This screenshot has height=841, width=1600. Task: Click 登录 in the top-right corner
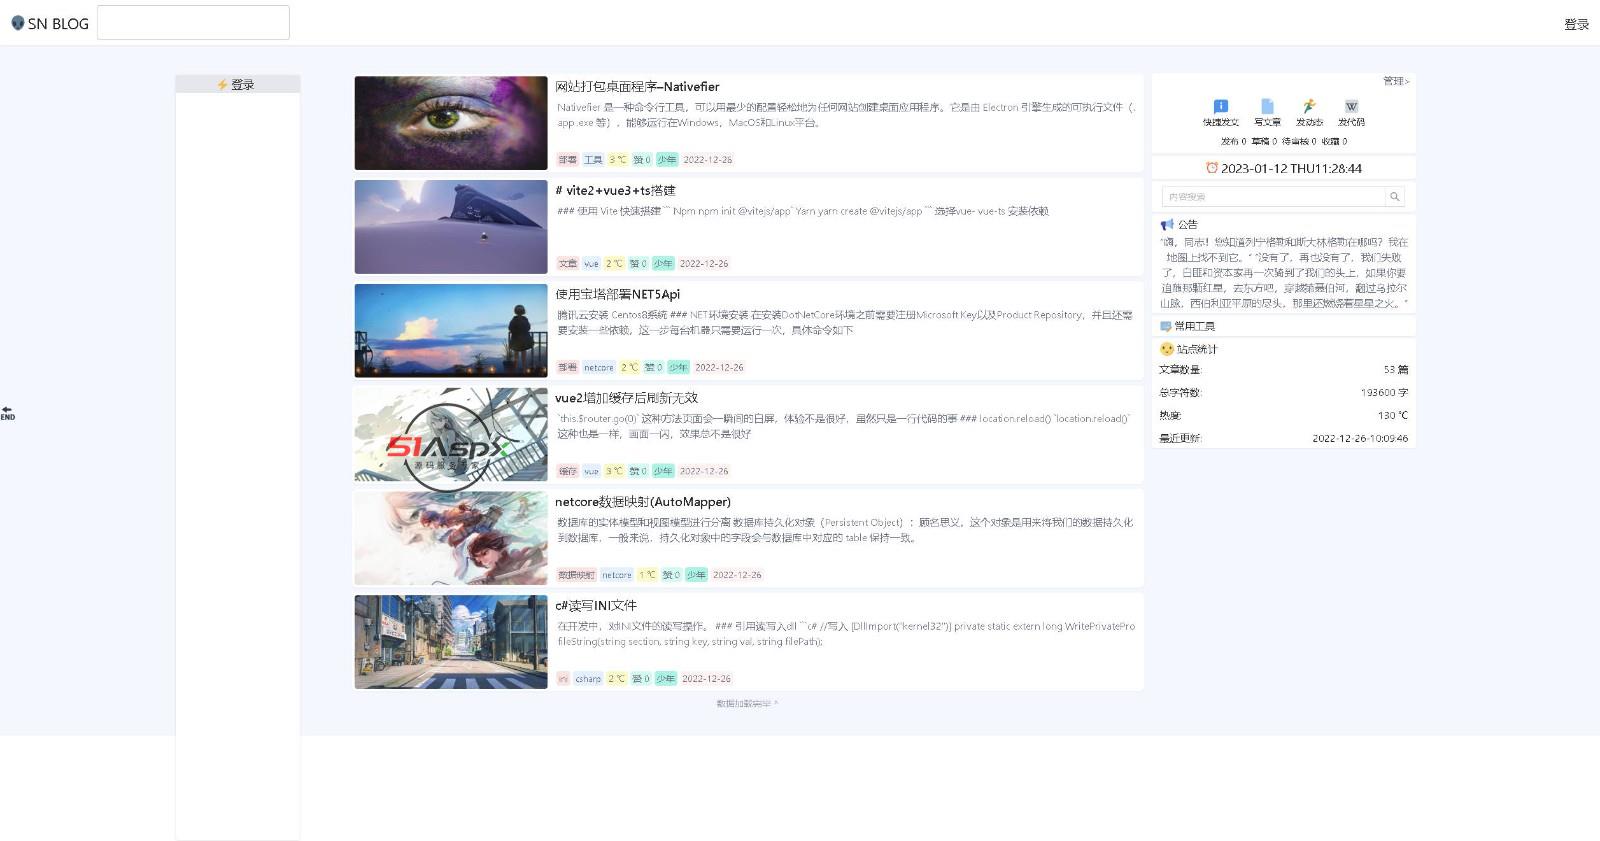1576,24
